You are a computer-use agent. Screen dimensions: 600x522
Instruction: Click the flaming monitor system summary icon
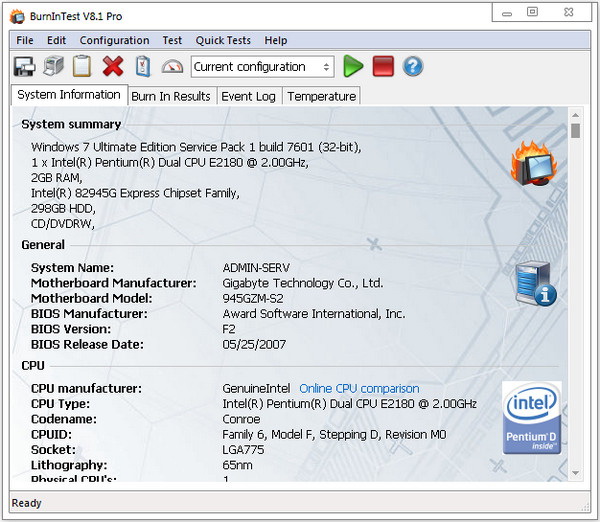535,163
